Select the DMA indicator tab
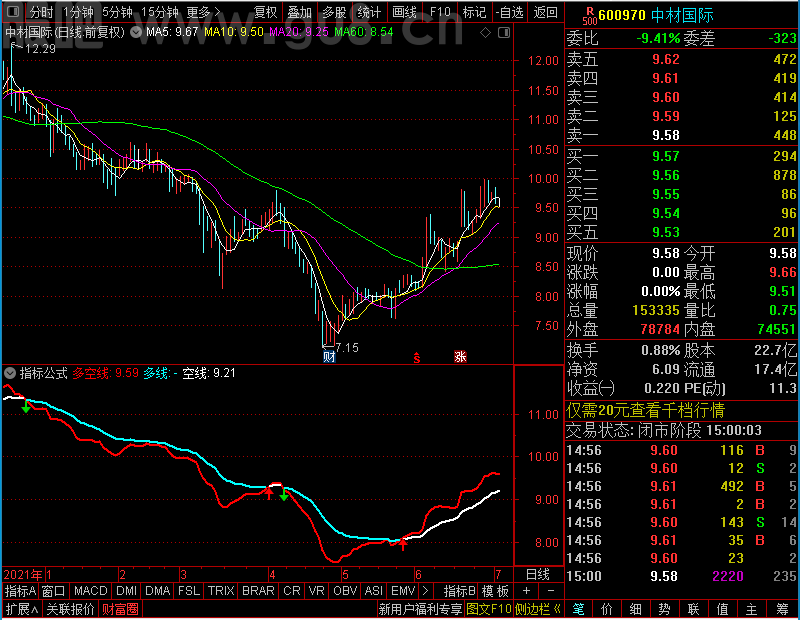This screenshot has width=800, height=620. 158,591
